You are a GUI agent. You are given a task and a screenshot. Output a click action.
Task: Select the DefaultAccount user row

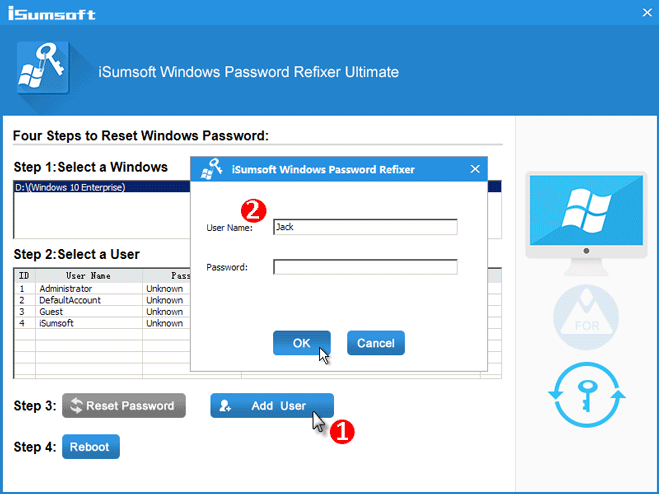[x=102, y=300]
